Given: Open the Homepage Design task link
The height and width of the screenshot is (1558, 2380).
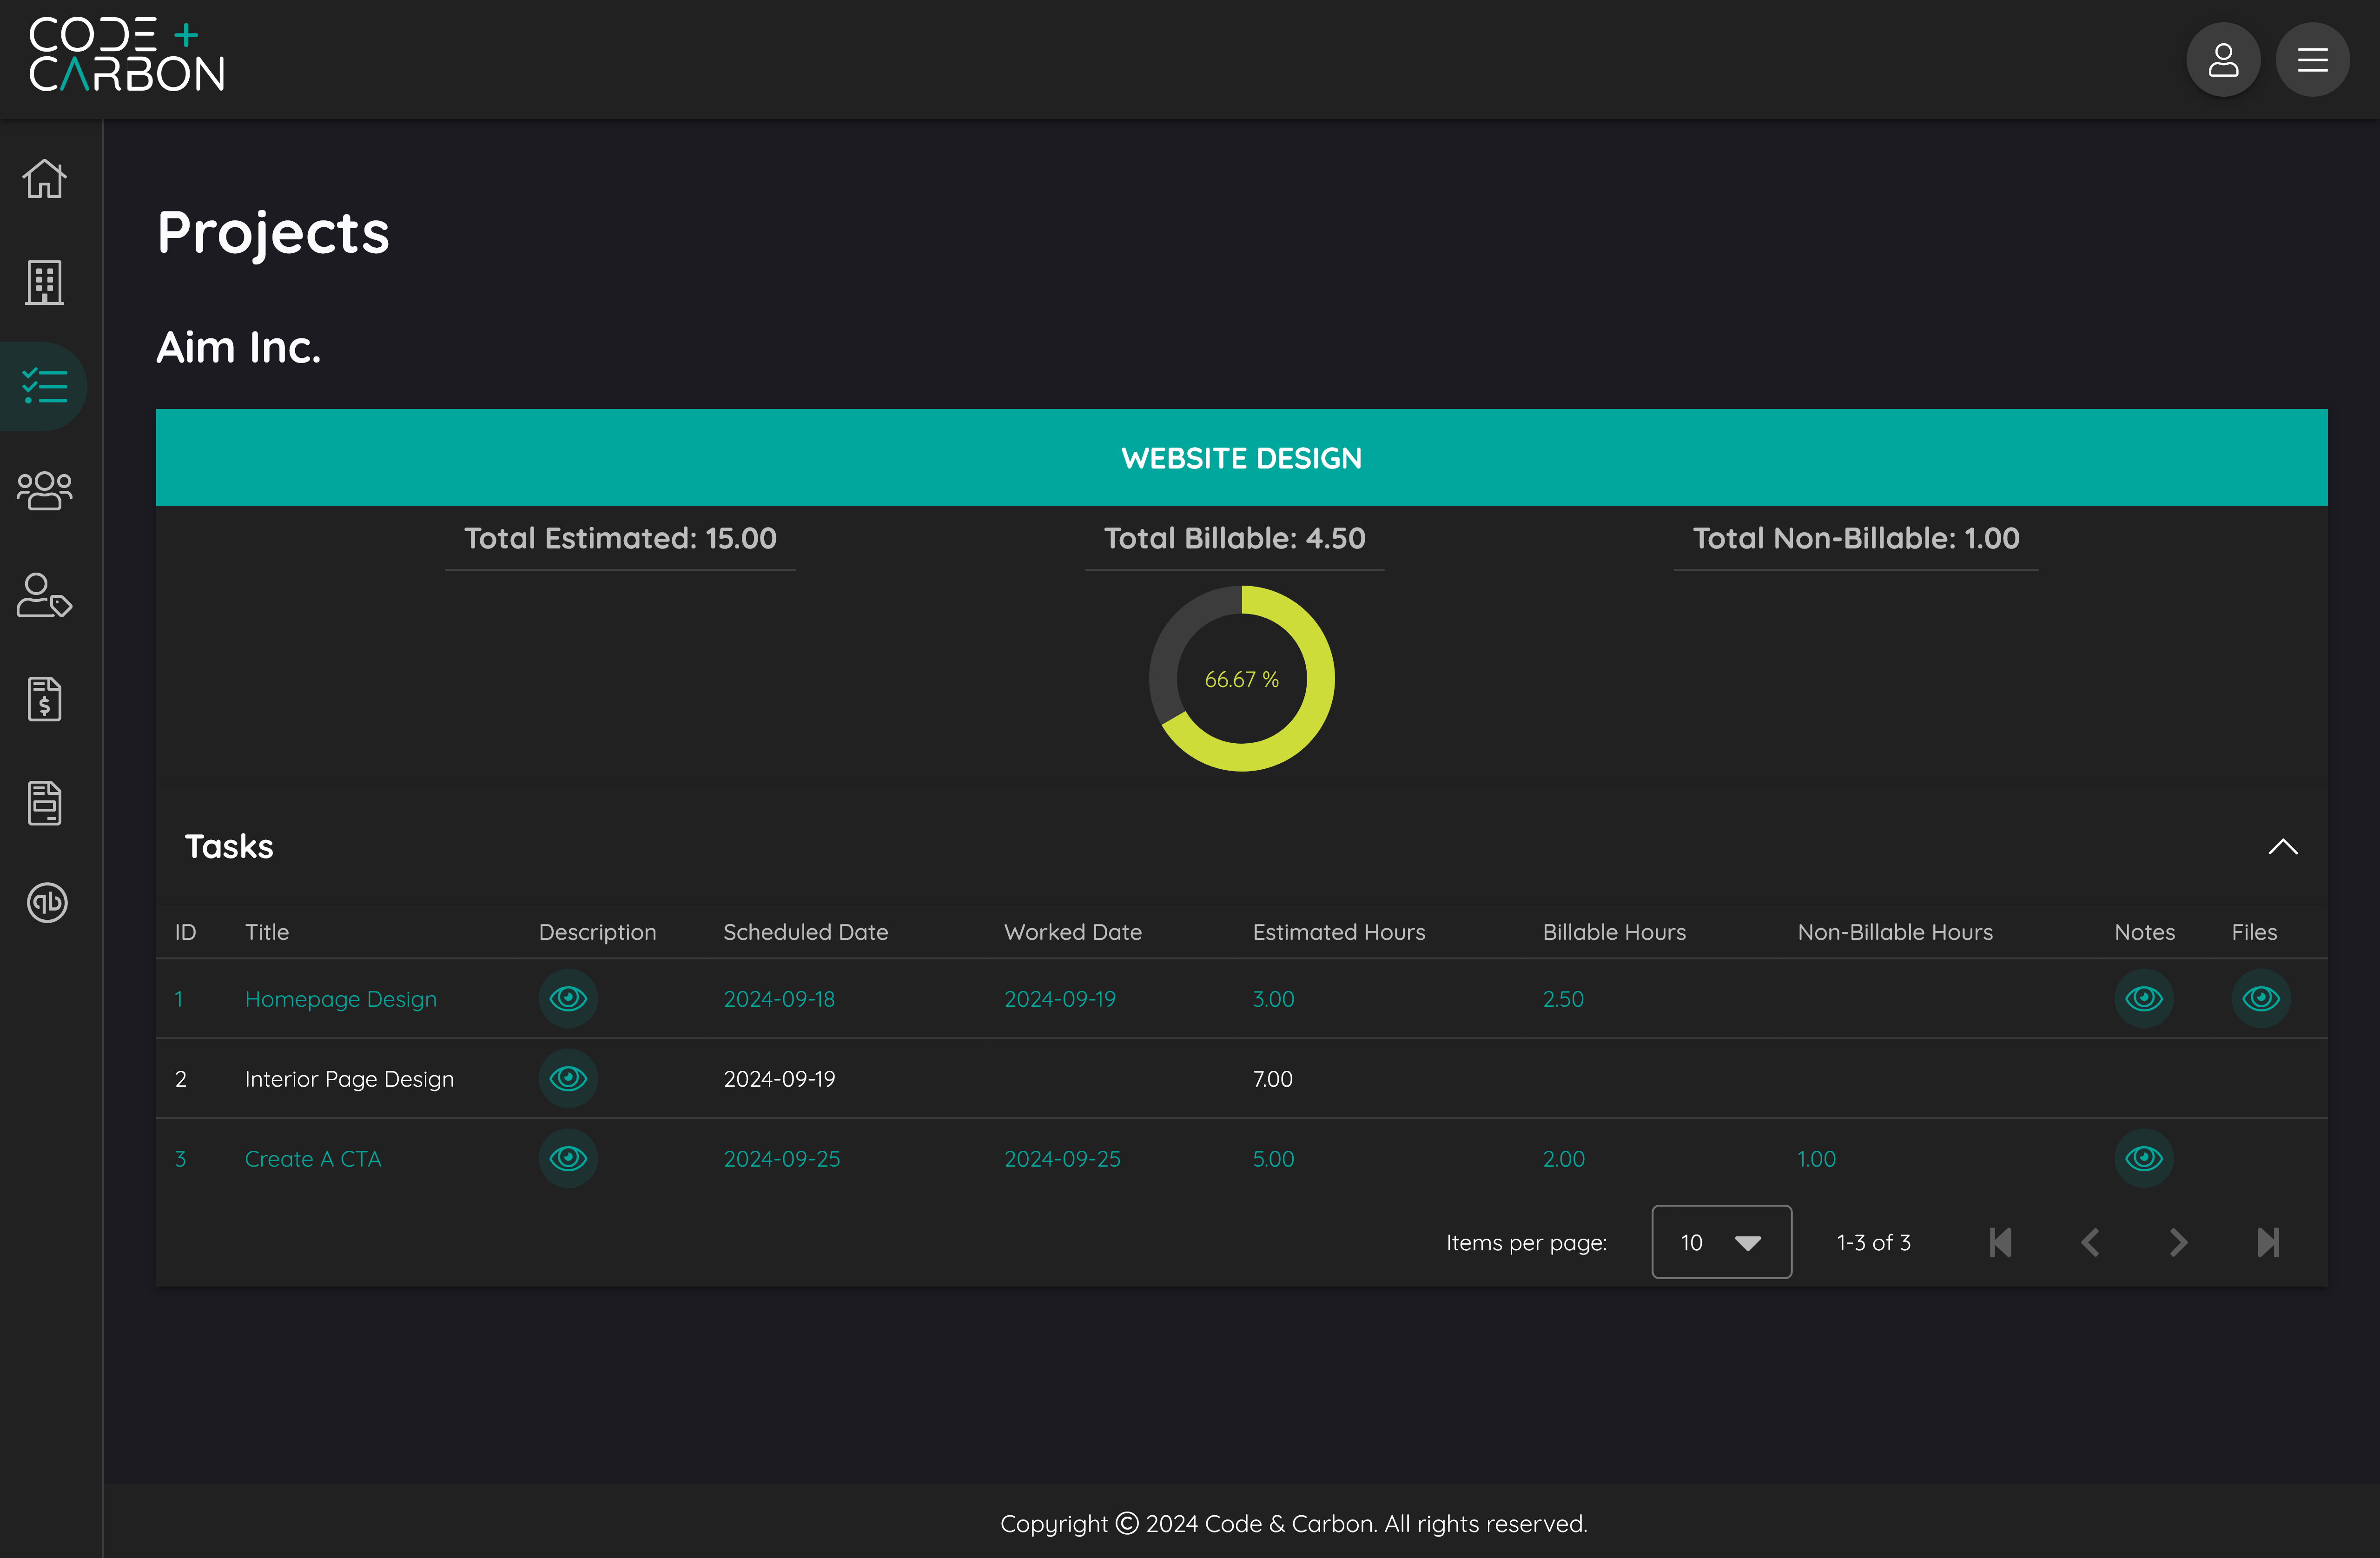Looking at the screenshot, I should click(341, 999).
